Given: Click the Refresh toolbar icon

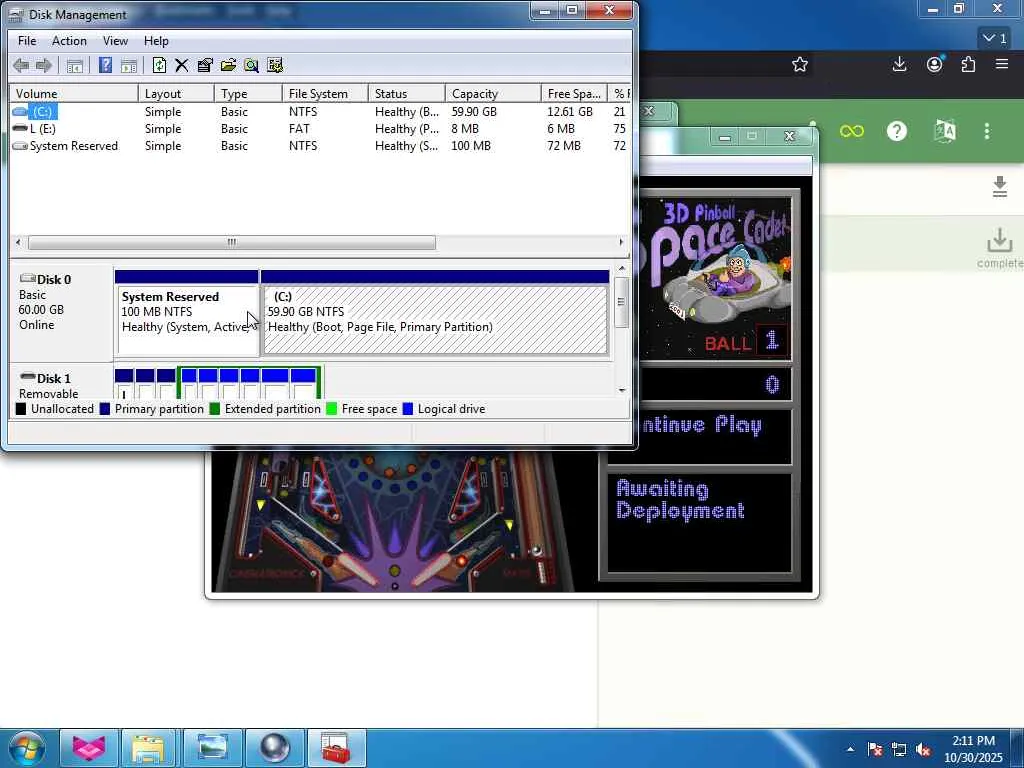Looking at the screenshot, I should 159,65.
